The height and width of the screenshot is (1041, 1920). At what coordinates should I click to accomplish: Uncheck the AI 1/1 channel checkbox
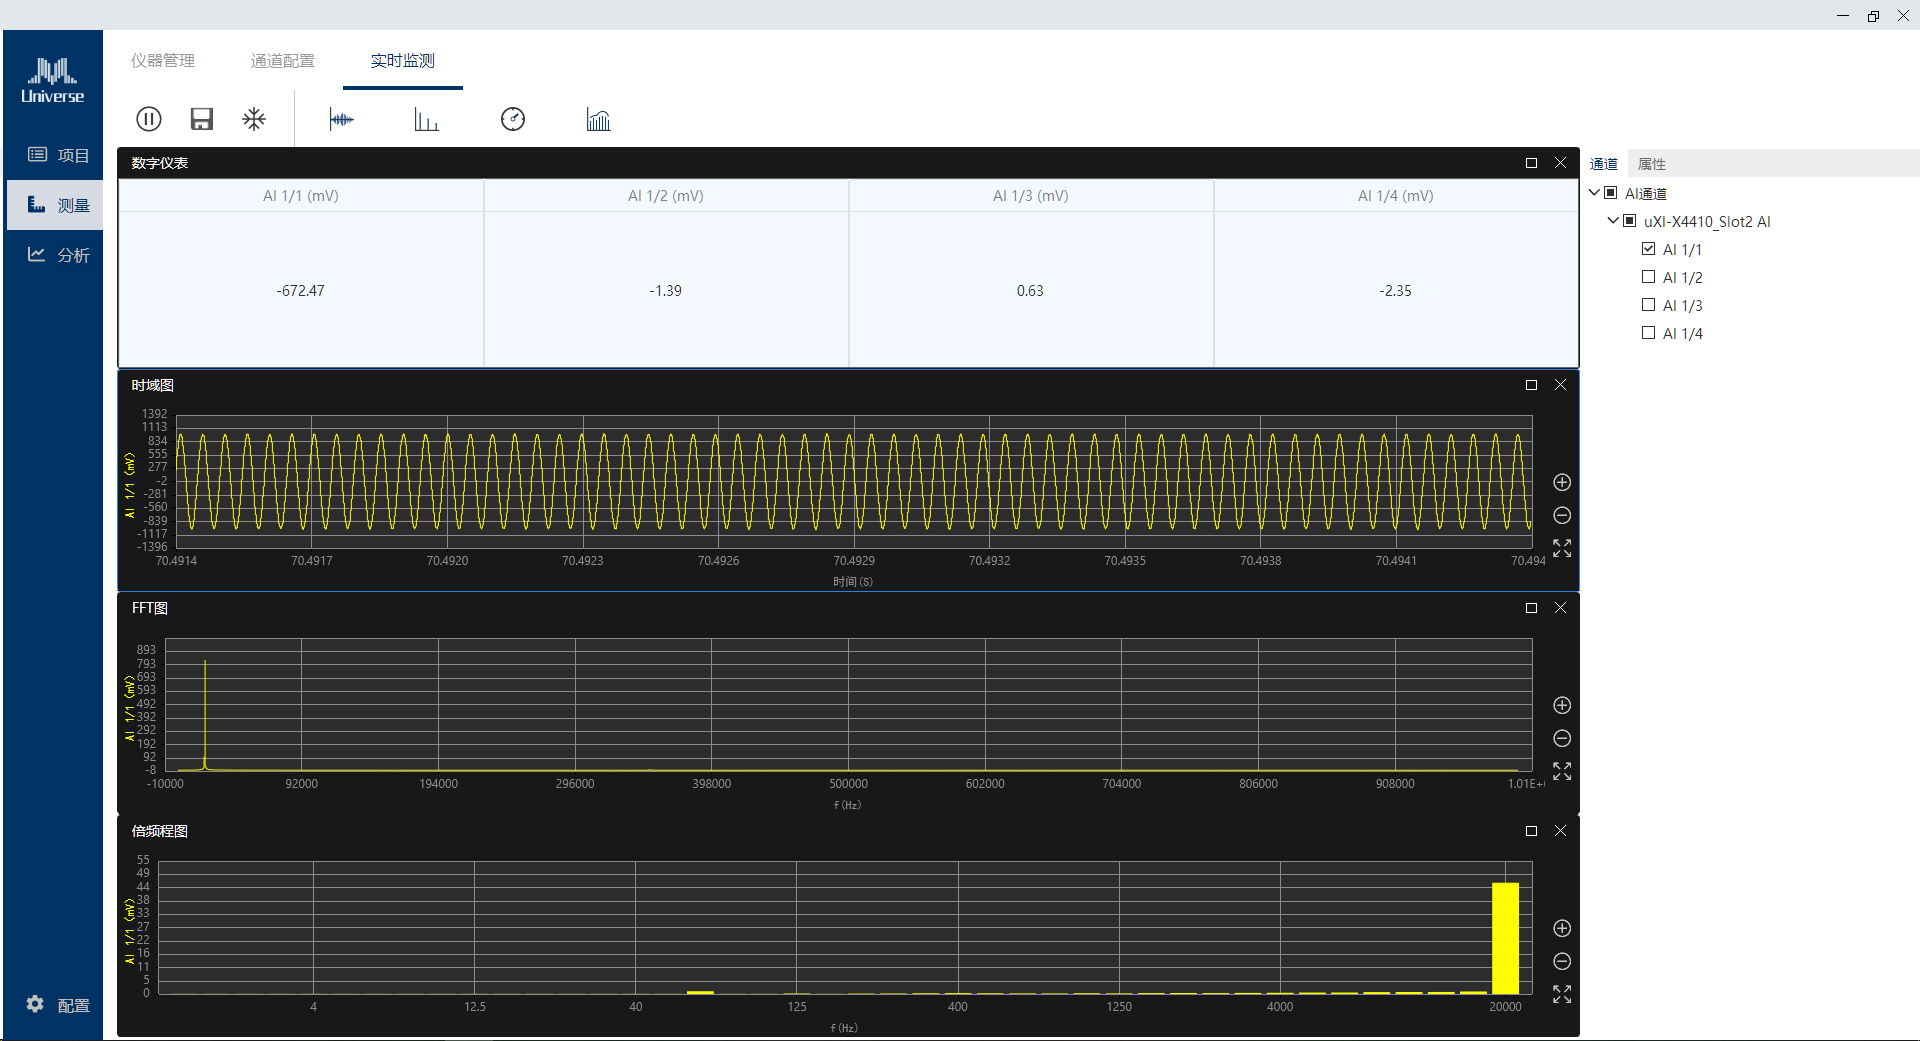(x=1648, y=249)
